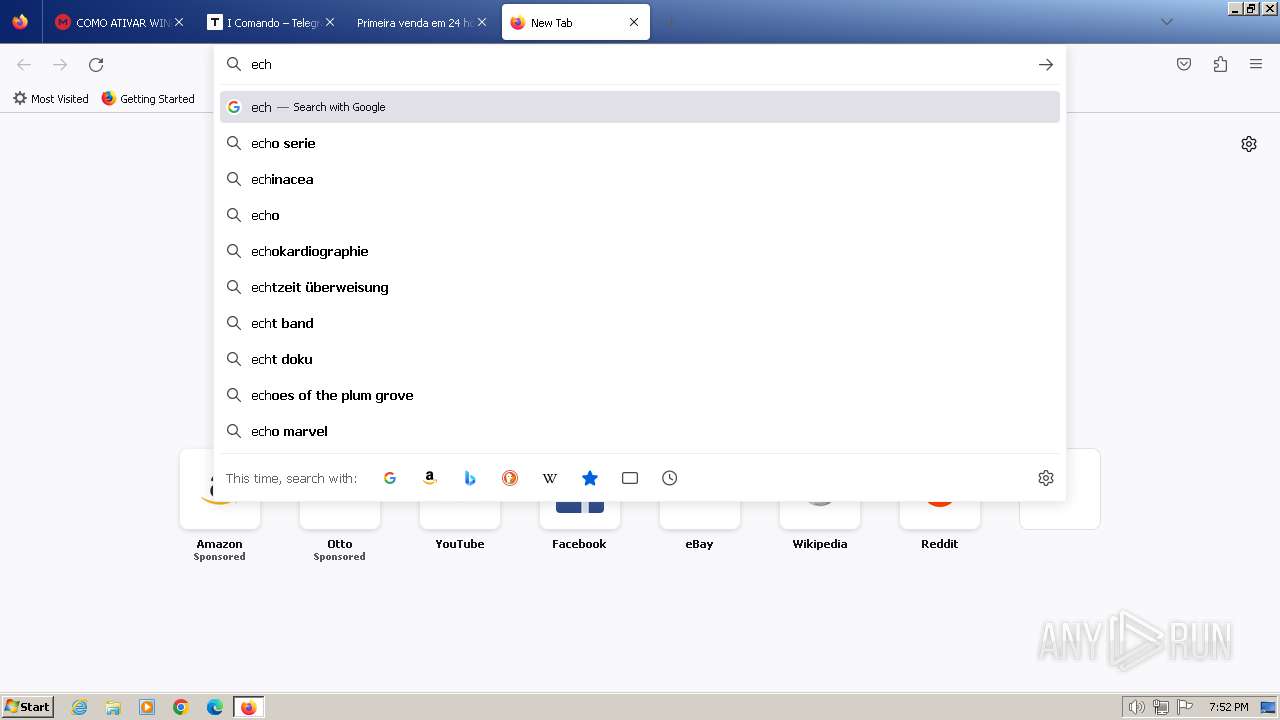Open Save to Pocket icon
This screenshot has width=1280, height=720.
(1184, 64)
